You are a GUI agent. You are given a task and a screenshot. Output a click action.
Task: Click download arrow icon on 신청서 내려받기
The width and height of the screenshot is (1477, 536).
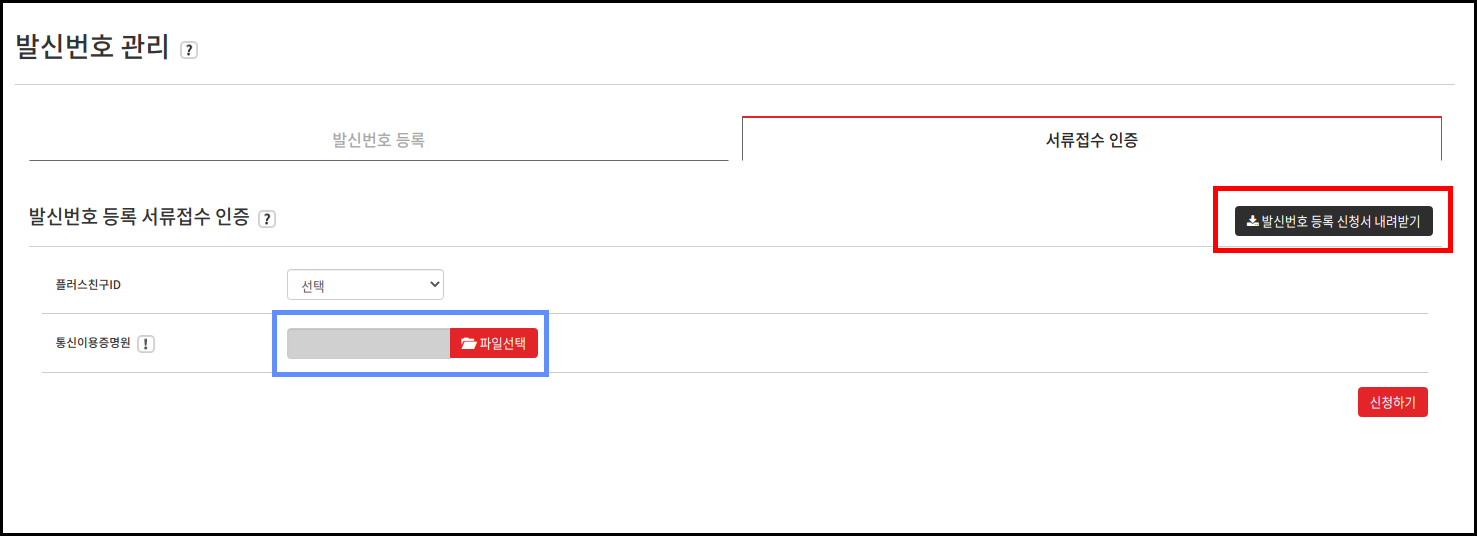click(x=1252, y=221)
